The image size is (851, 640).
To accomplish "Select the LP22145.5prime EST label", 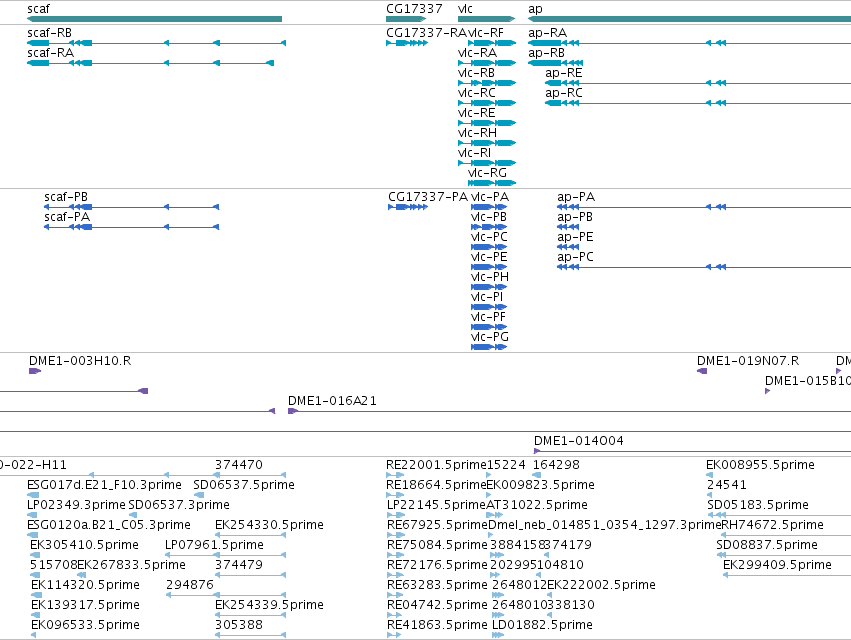I will click(436, 505).
